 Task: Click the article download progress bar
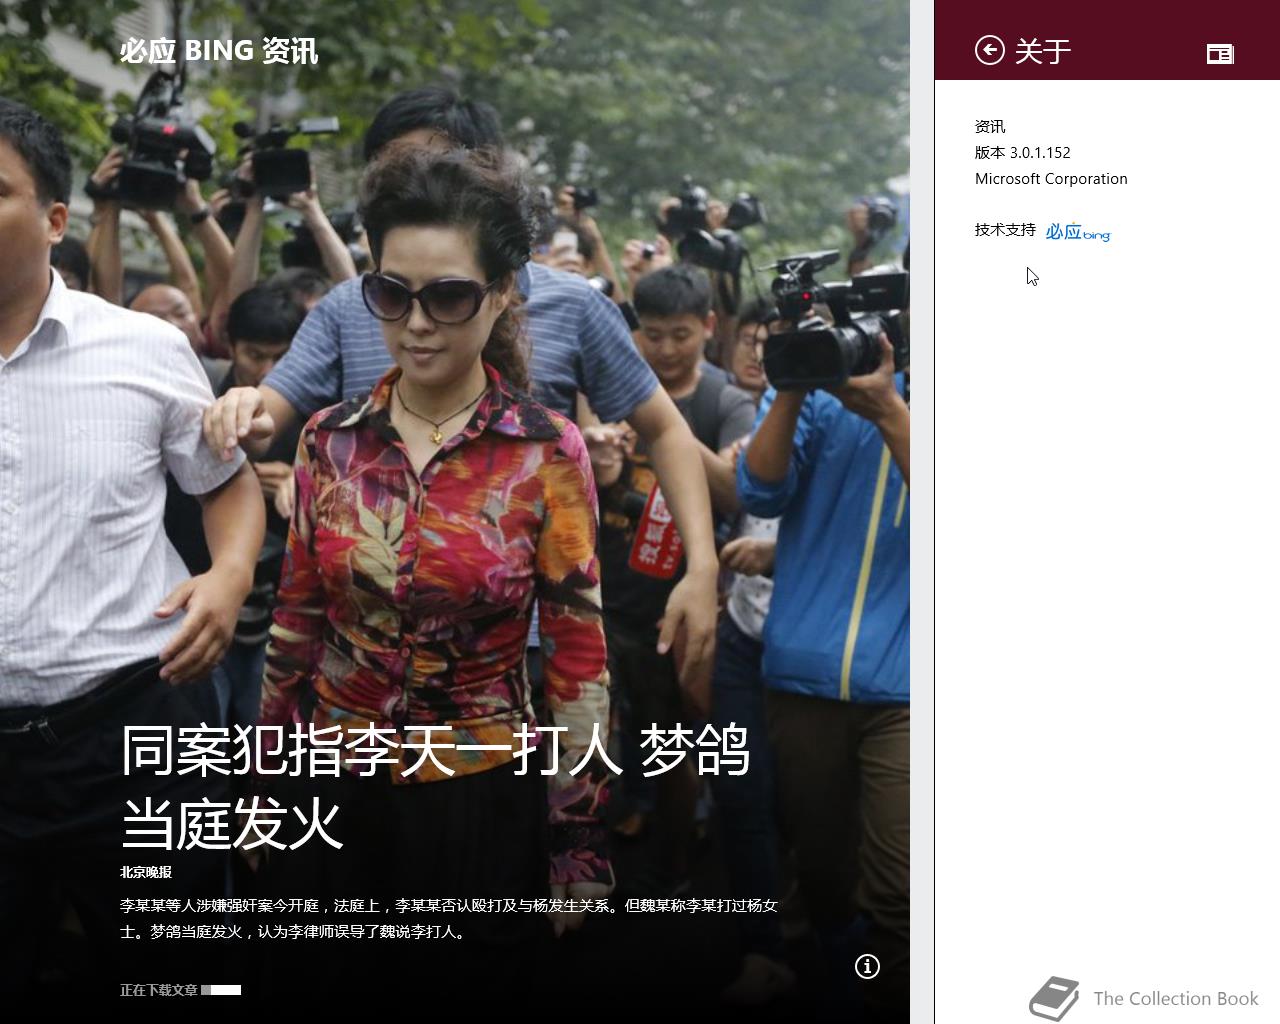[x=221, y=990]
